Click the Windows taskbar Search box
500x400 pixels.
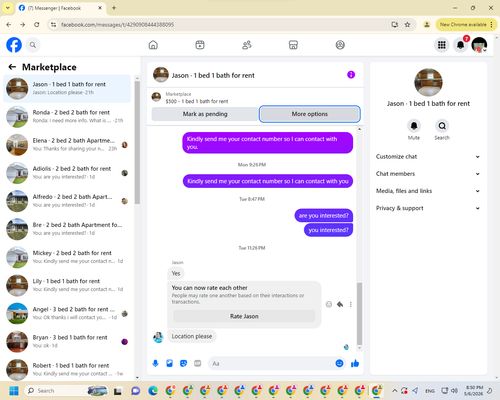(x=66, y=391)
